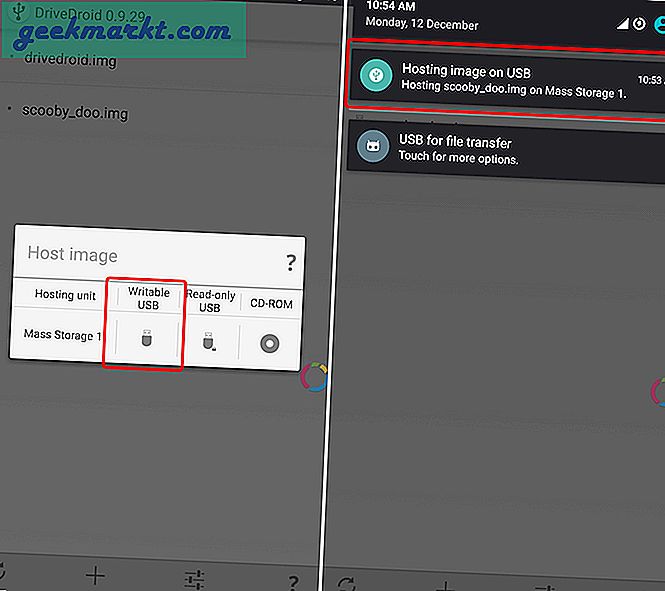Viewport: 665px width, 591px height.
Task: Tap the Monday, 12 December date text
Action: (421, 24)
